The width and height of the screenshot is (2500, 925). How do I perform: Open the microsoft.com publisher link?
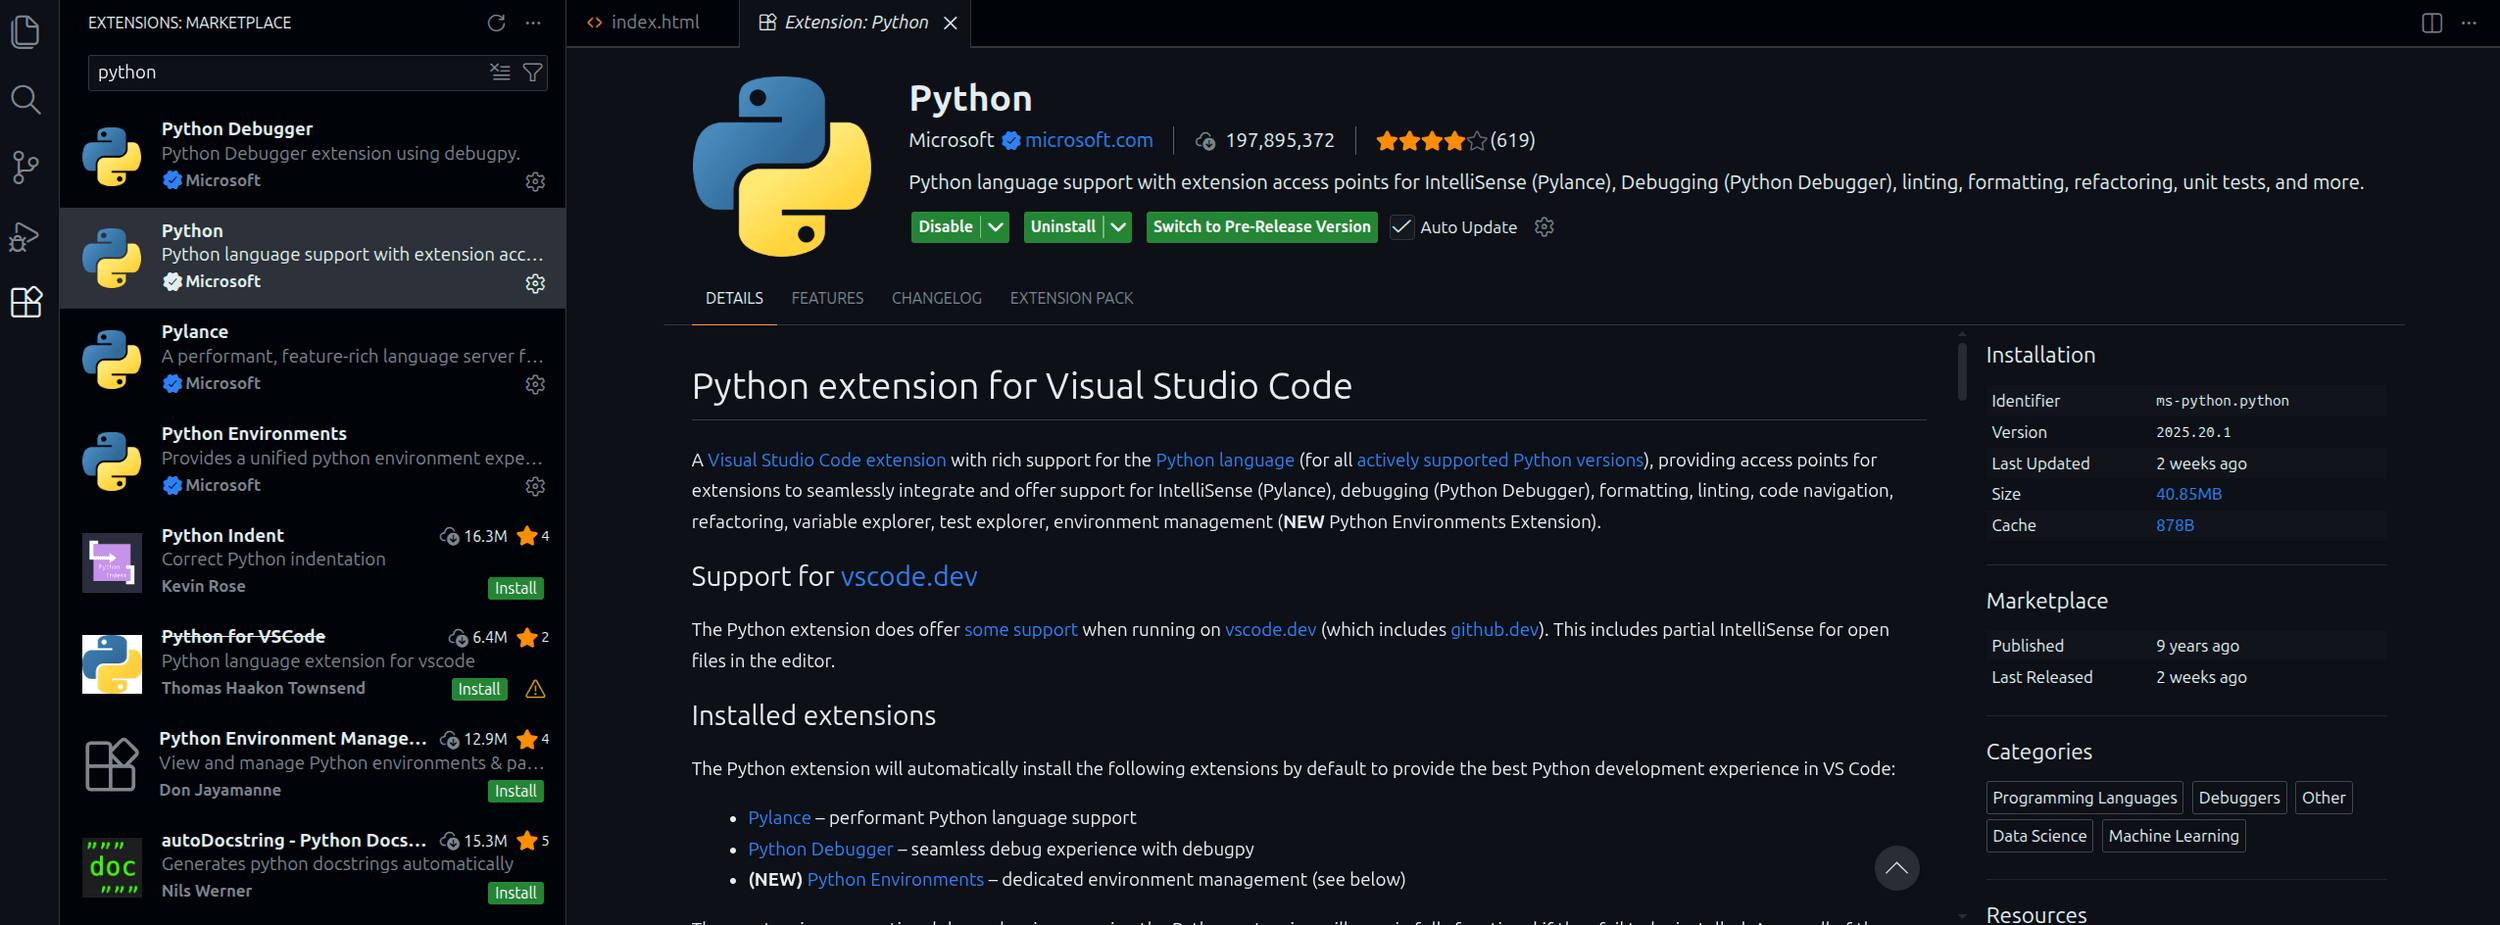1089,141
